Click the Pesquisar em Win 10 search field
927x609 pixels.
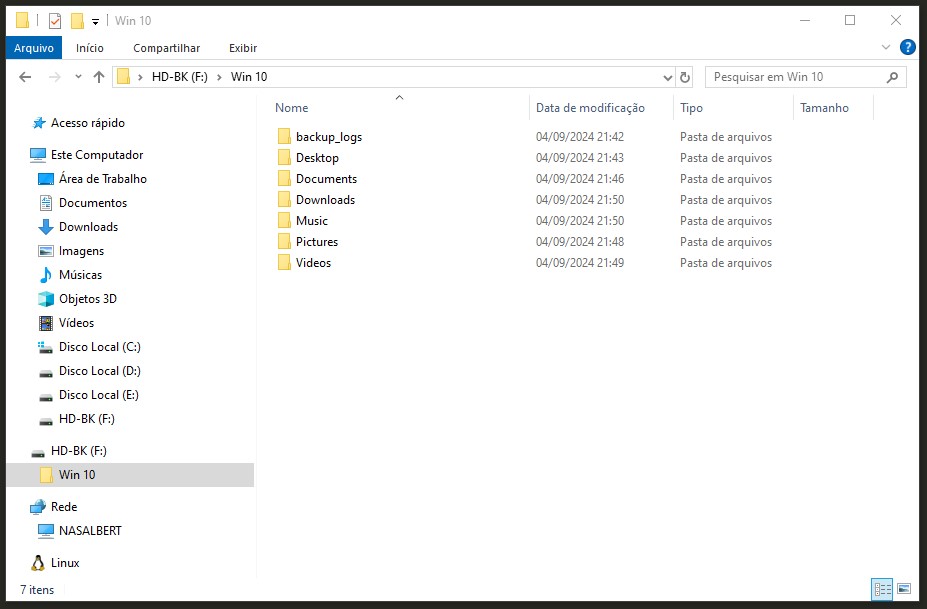click(795, 77)
